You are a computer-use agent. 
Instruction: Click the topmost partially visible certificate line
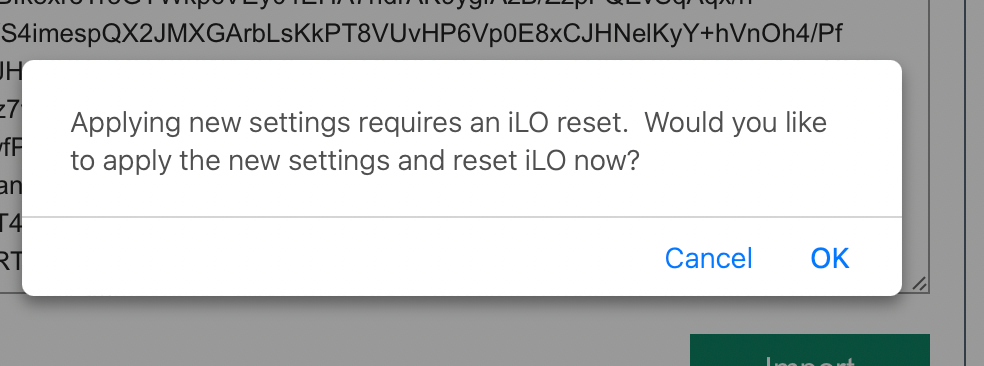click(x=377, y=3)
